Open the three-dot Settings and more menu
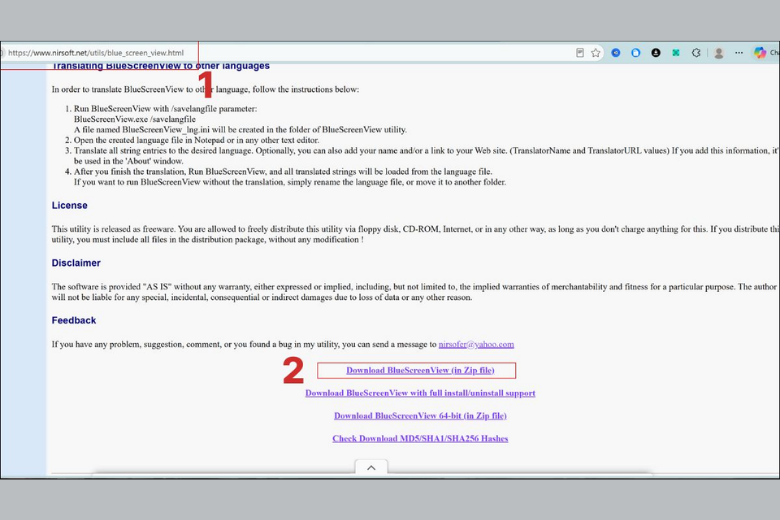The width and height of the screenshot is (780, 520). (739, 53)
